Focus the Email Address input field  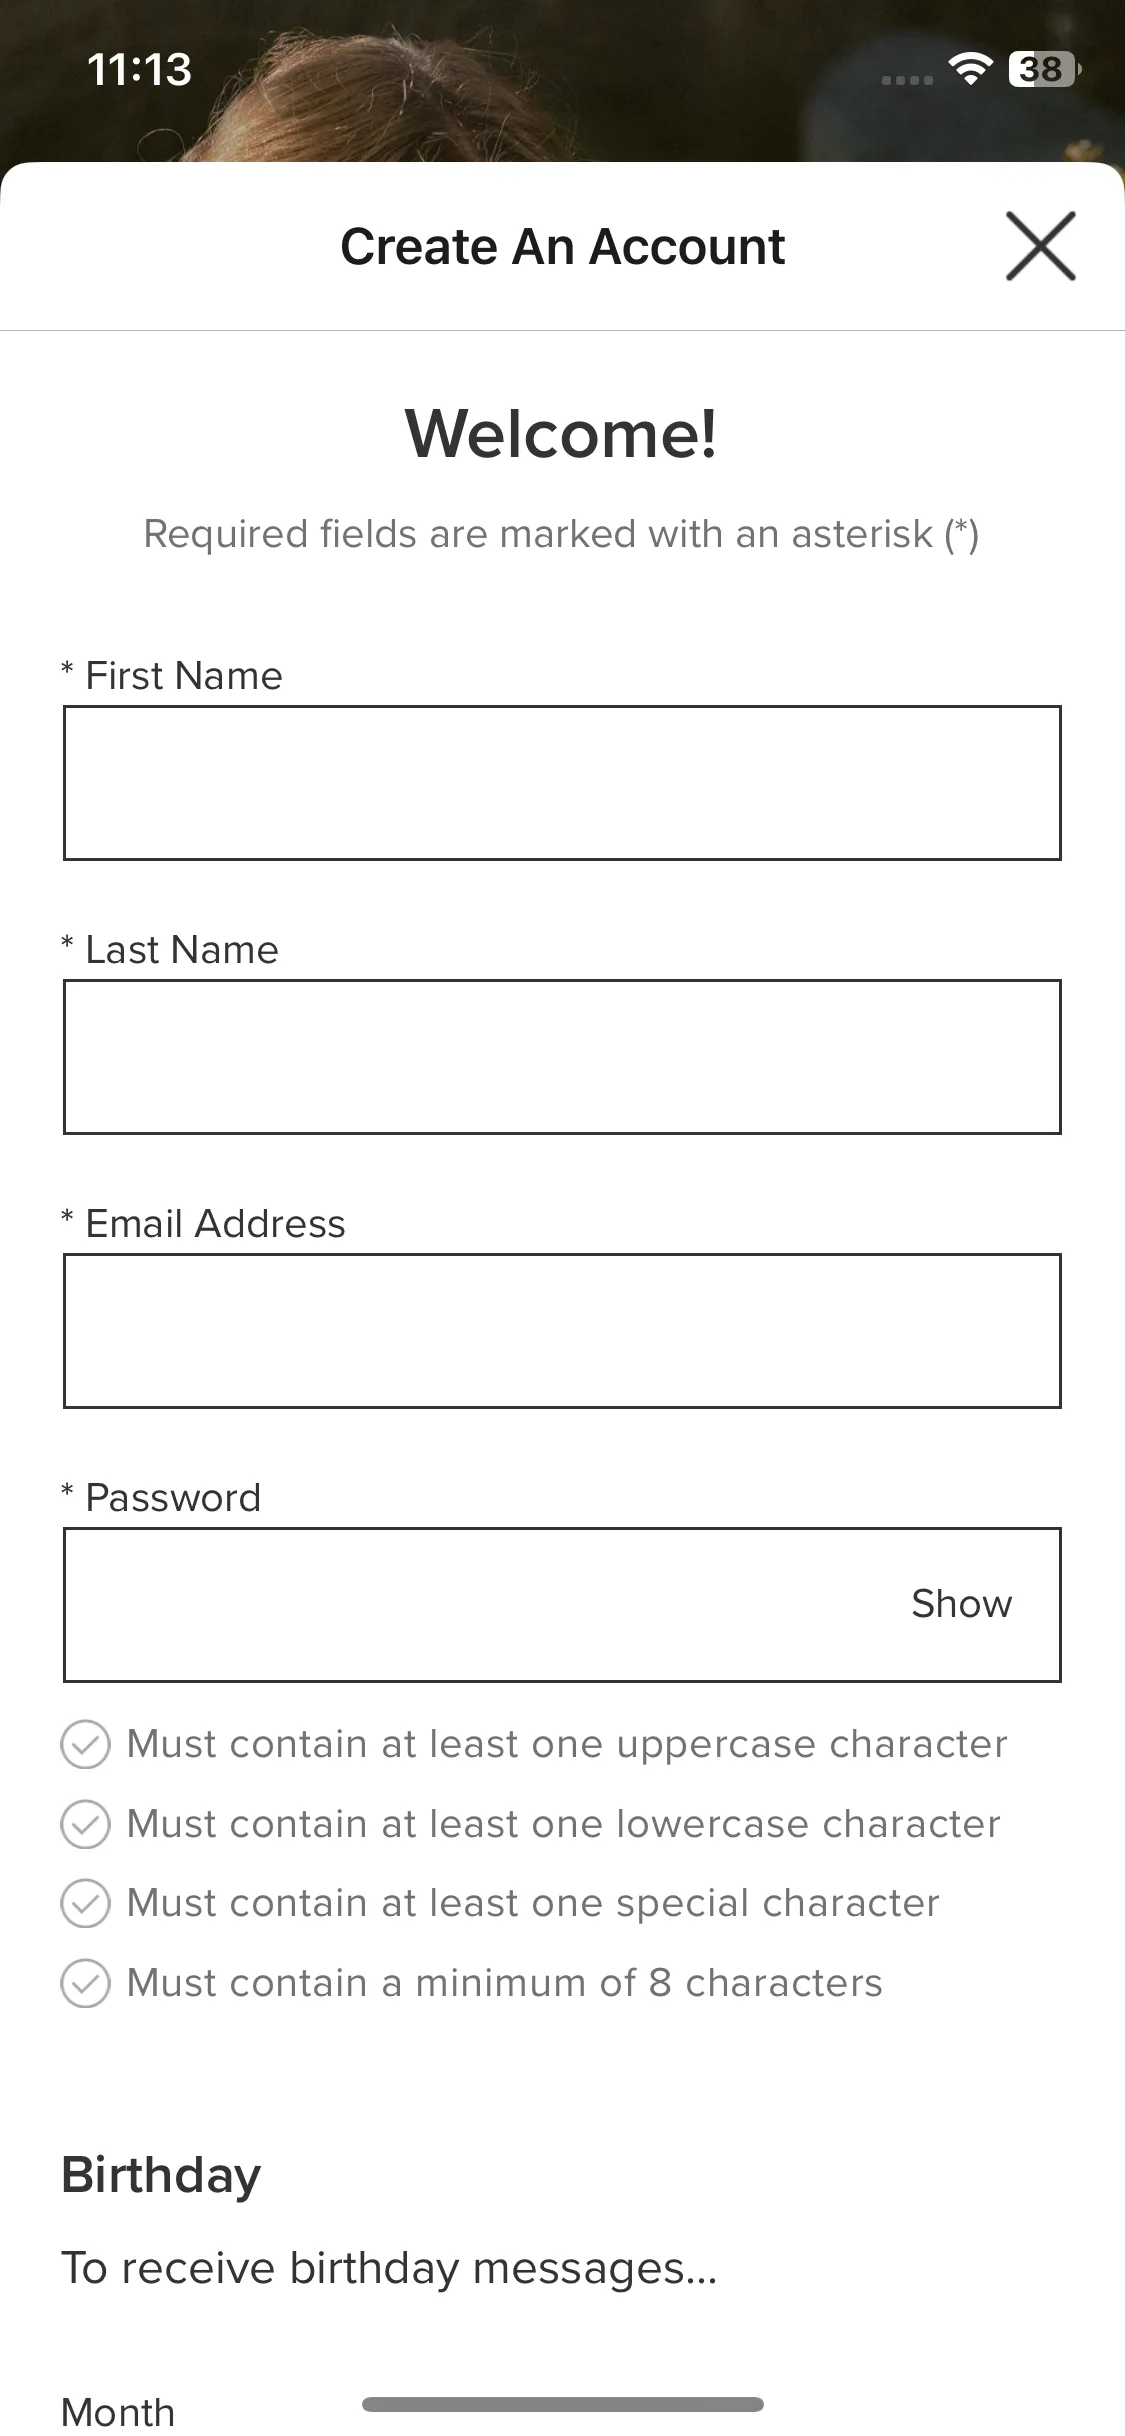[562, 1331]
